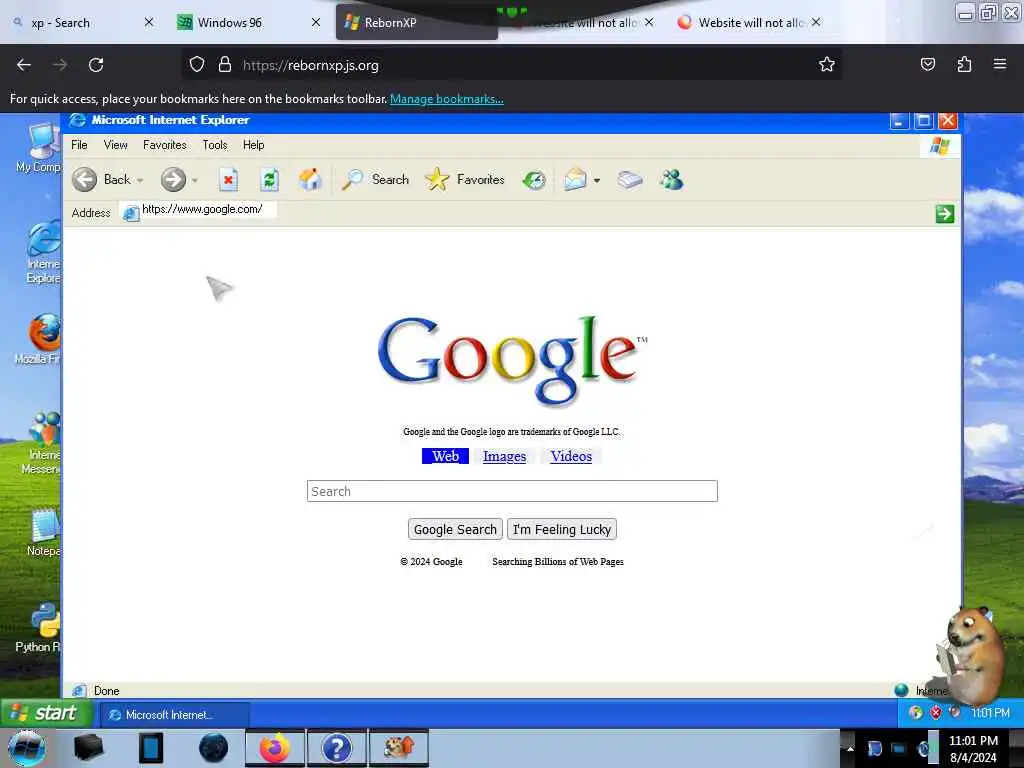Click the 11:01 PM 8/4/2024 clock
The width and height of the screenshot is (1024, 768).
click(x=973, y=749)
